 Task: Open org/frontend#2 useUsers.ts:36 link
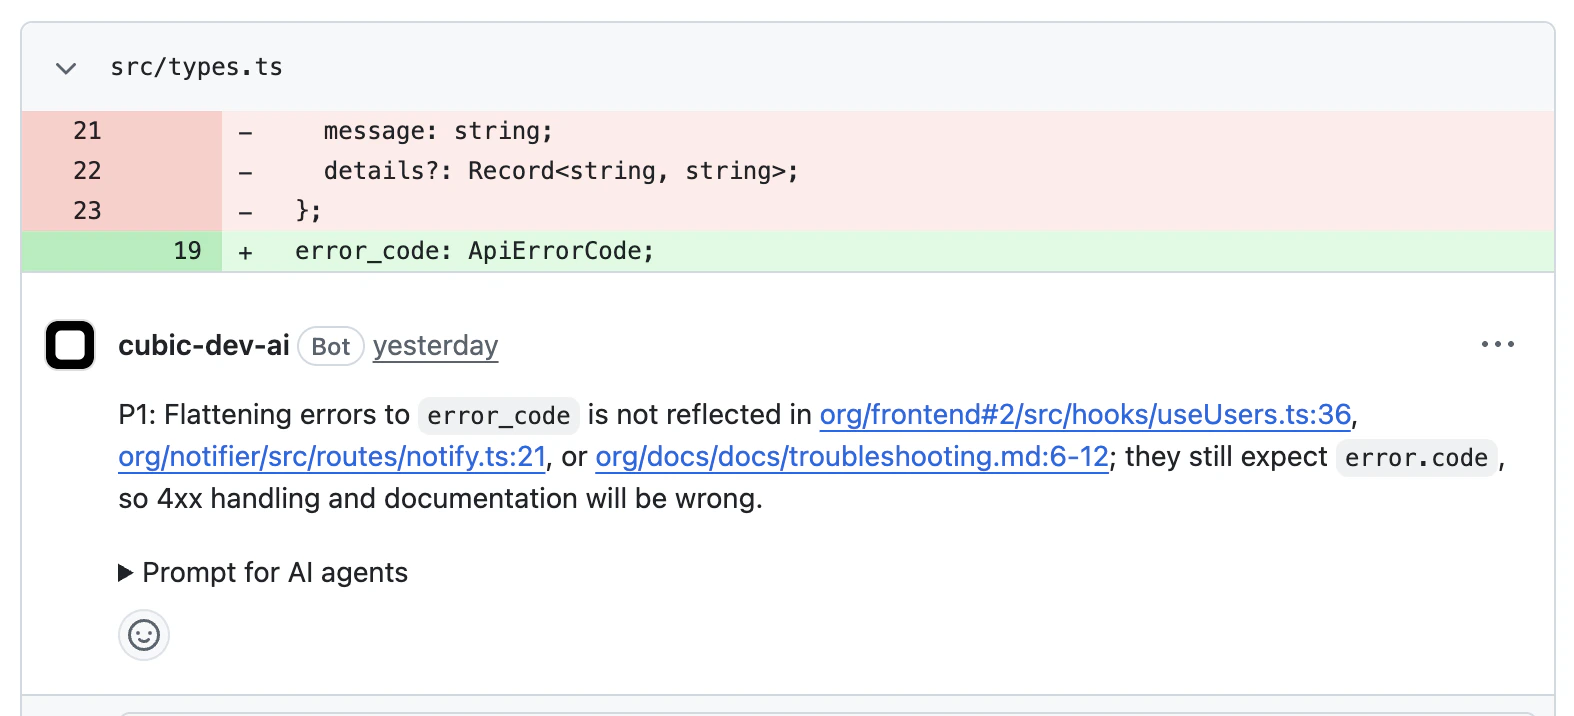pos(1085,414)
